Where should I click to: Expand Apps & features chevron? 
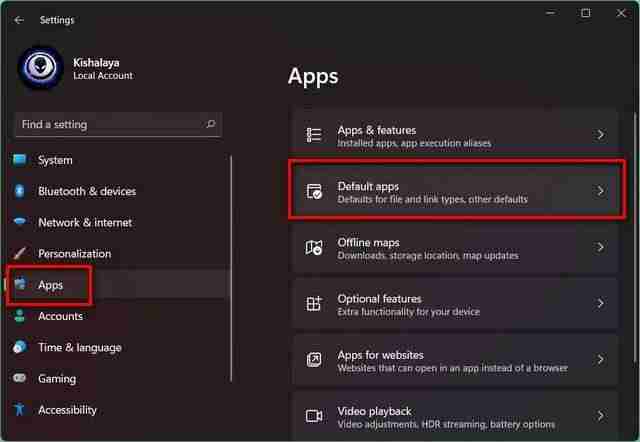(x=600, y=135)
